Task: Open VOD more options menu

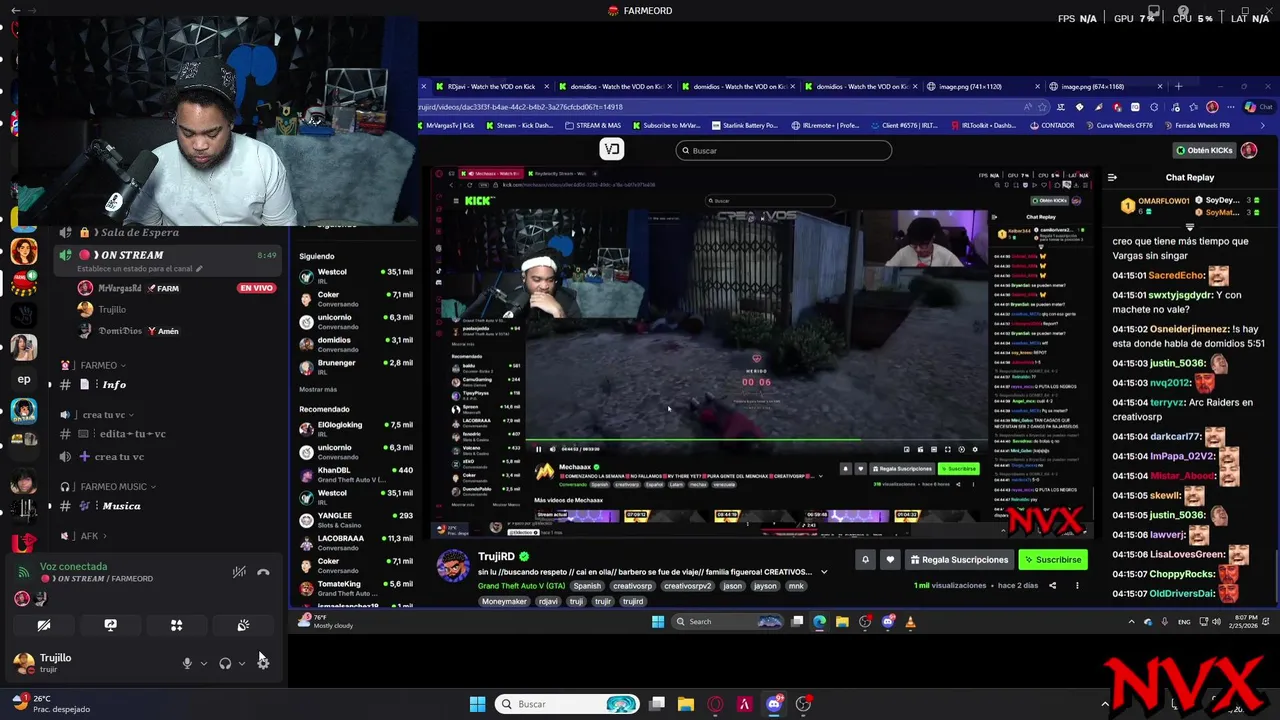Action: click(x=1077, y=585)
